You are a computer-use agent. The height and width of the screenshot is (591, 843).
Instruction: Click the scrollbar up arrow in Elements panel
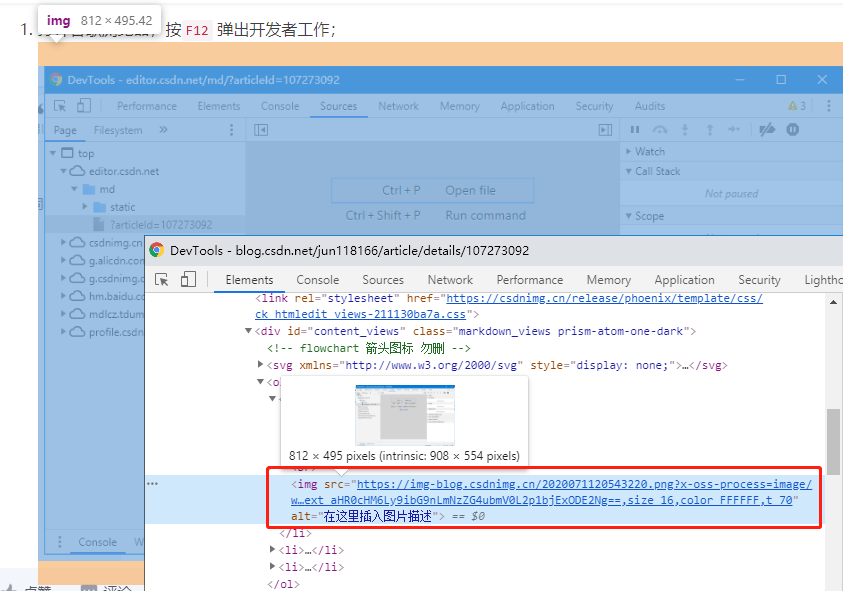tap(833, 302)
